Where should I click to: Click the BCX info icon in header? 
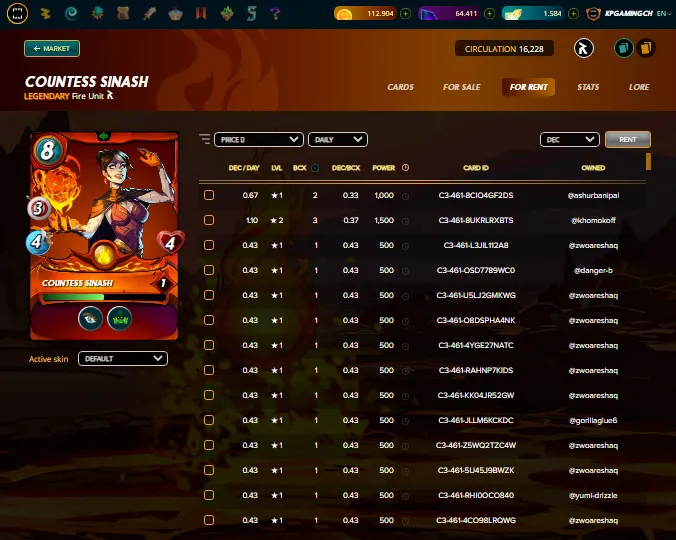point(315,168)
